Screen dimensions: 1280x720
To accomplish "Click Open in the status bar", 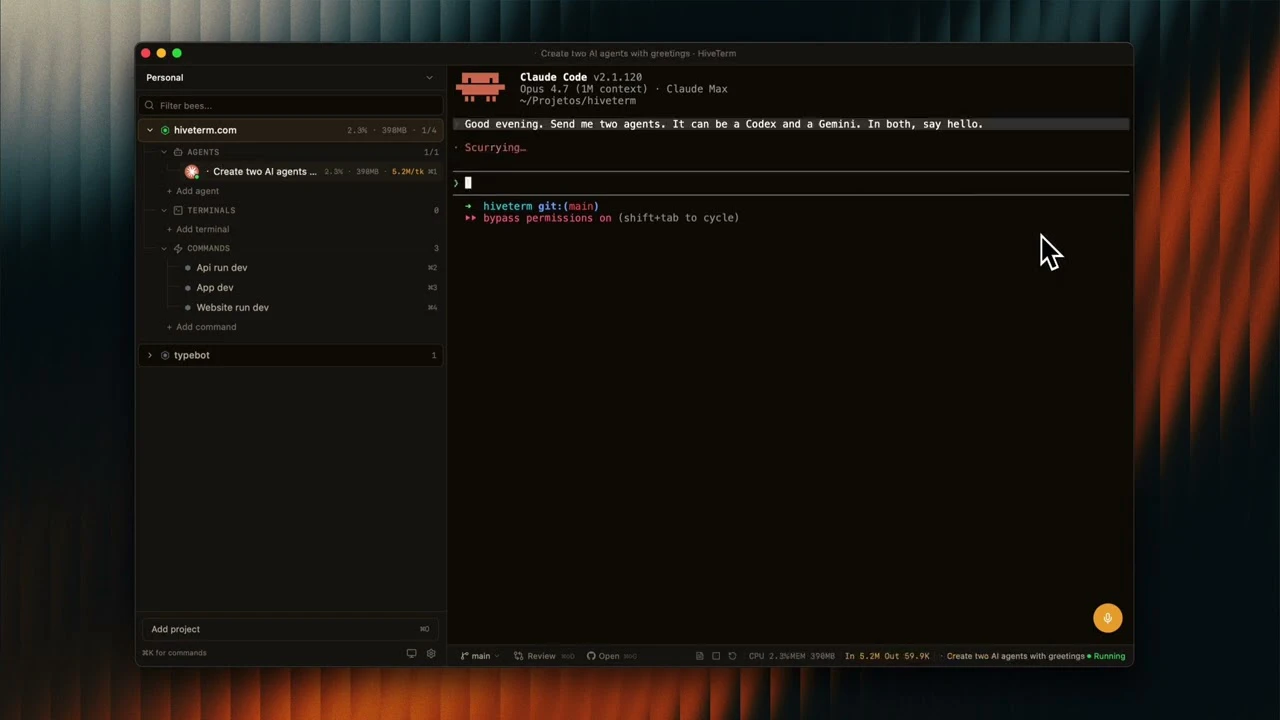I will [609, 656].
